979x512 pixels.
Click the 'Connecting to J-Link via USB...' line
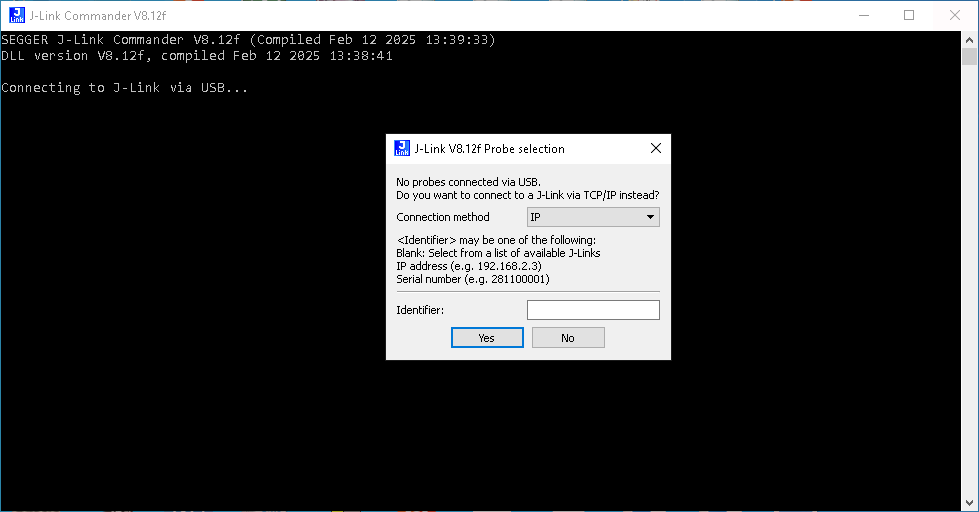[125, 88]
